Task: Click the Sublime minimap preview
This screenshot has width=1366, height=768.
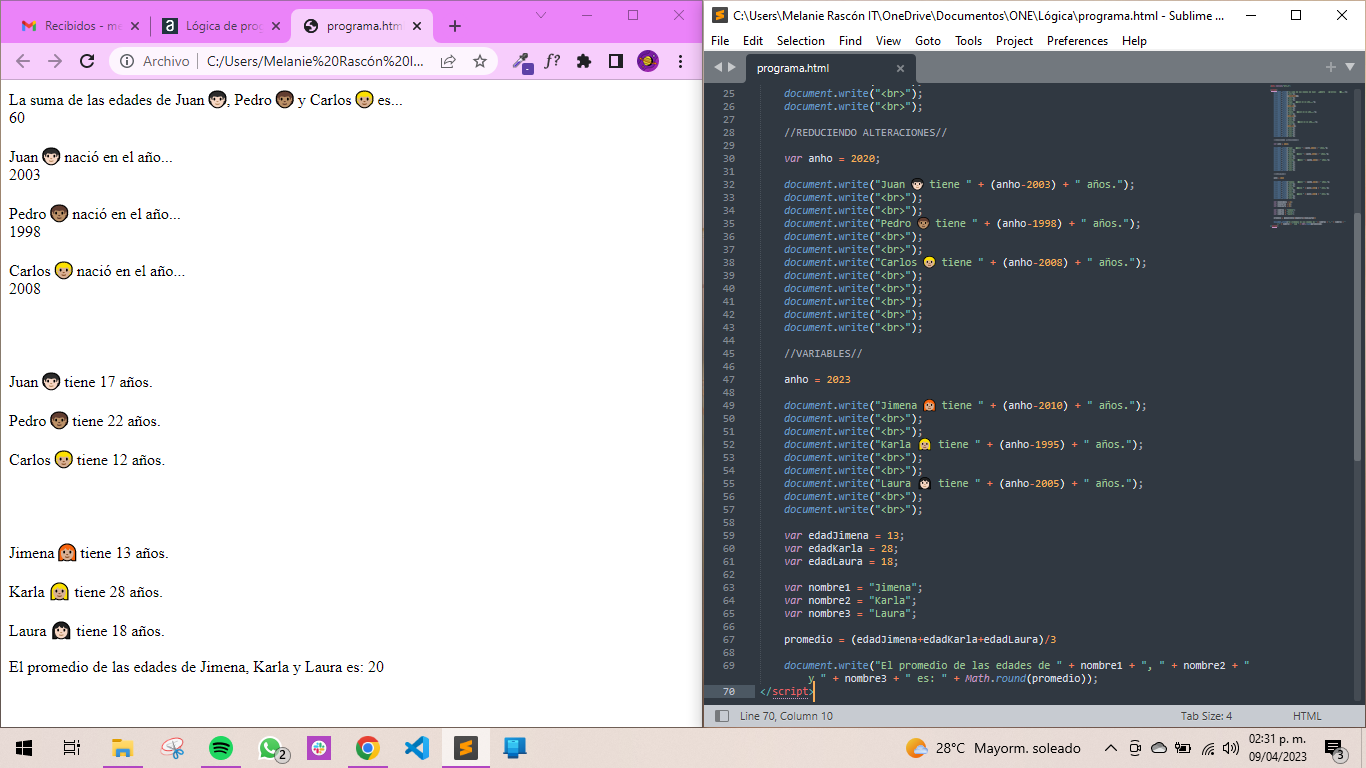Action: tap(1310, 155)
